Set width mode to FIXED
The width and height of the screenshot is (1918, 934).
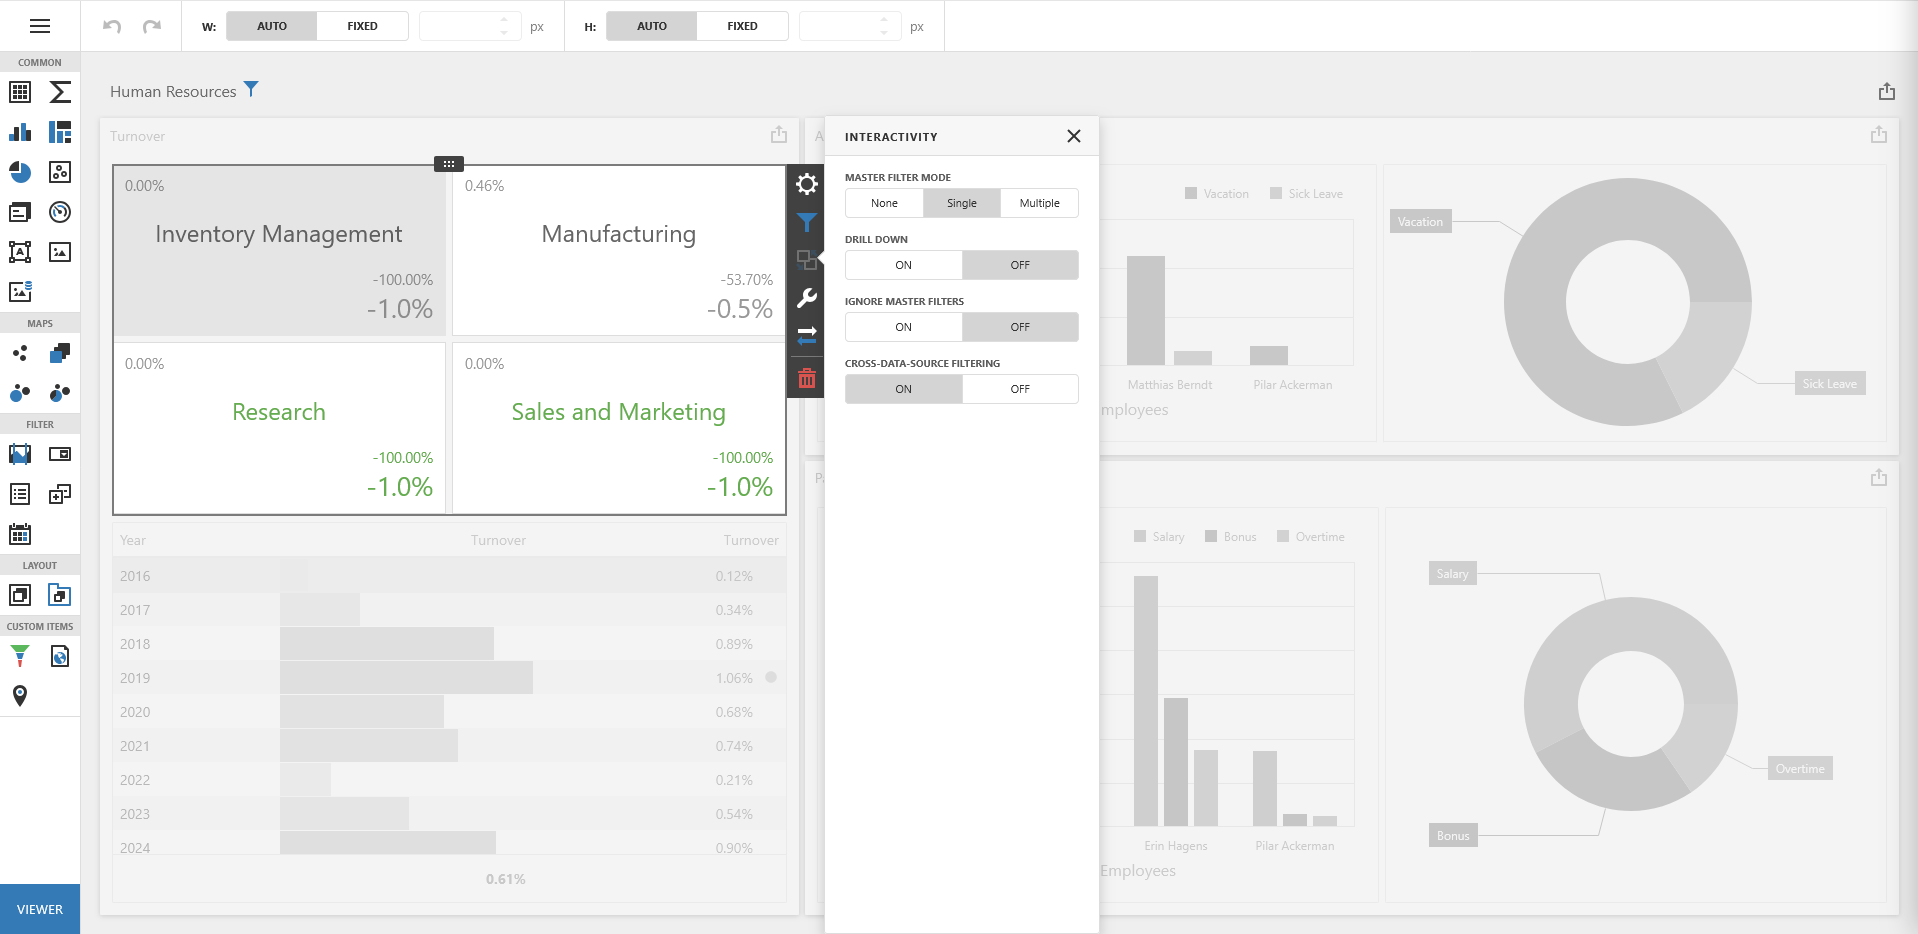[x=362, y=26]
